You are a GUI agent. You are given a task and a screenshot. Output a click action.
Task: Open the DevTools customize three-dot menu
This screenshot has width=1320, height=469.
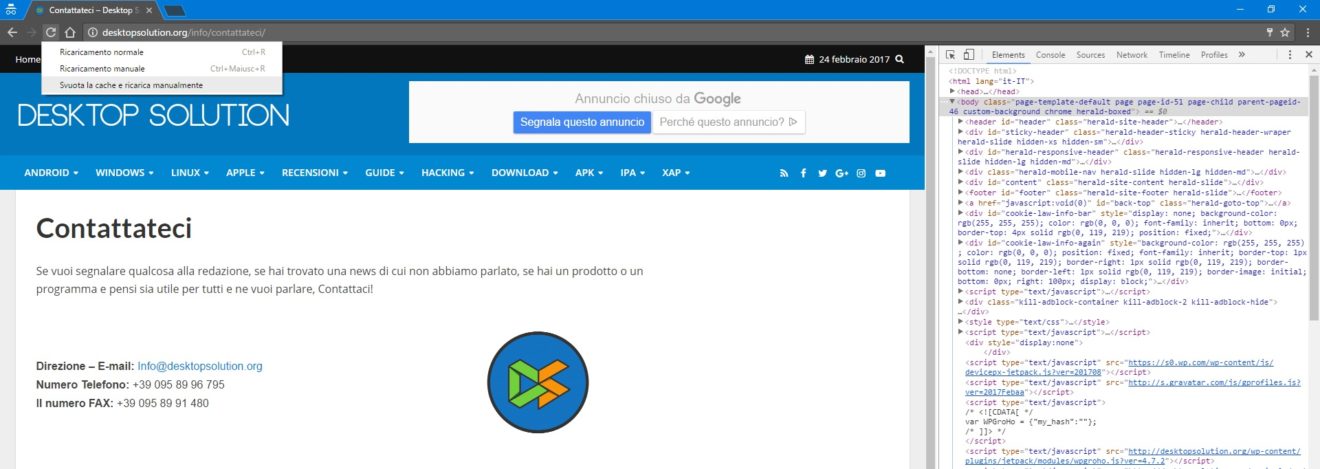1290,55
